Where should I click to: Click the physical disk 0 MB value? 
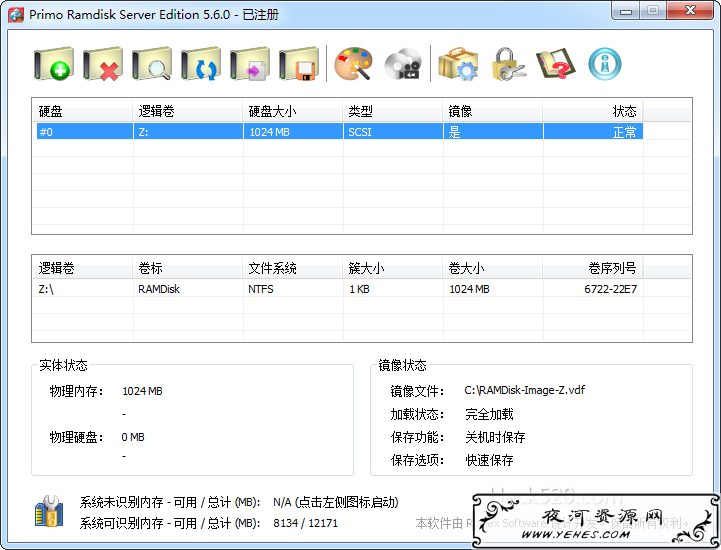coord(133,437)
